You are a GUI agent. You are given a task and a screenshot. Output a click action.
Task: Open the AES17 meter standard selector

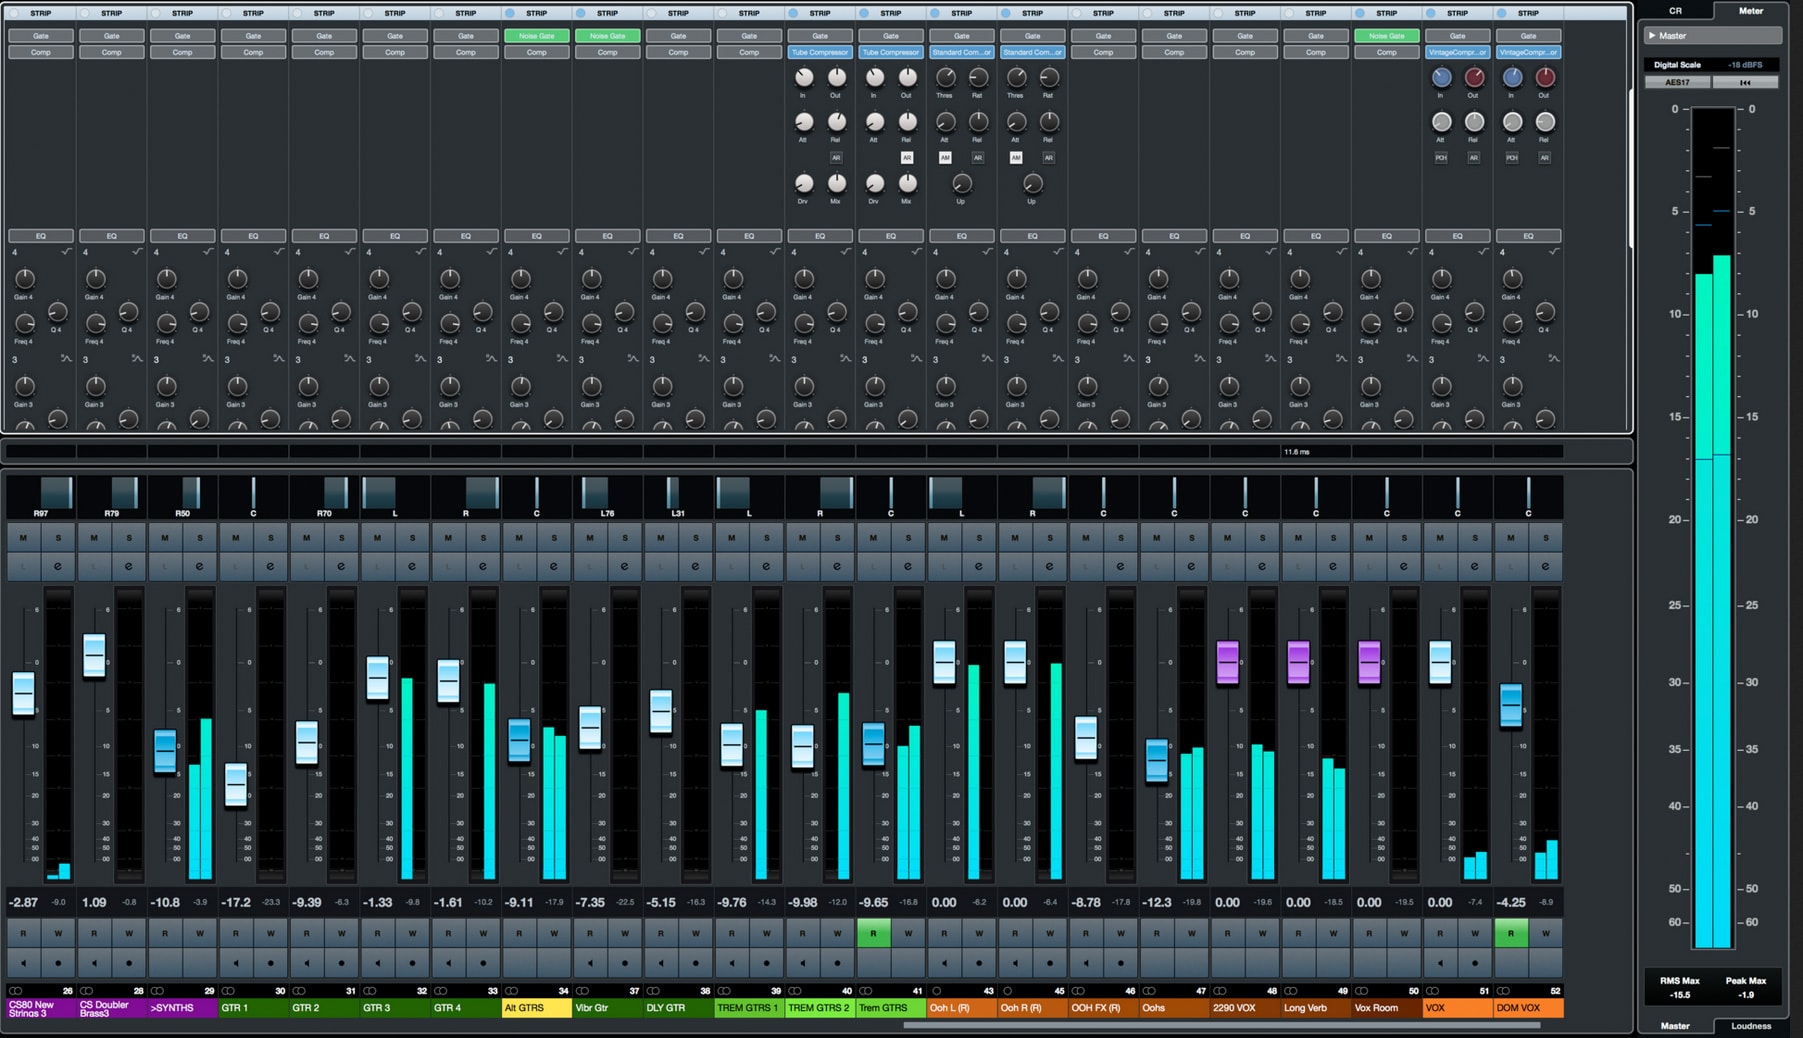click(x=1677, y=82)
